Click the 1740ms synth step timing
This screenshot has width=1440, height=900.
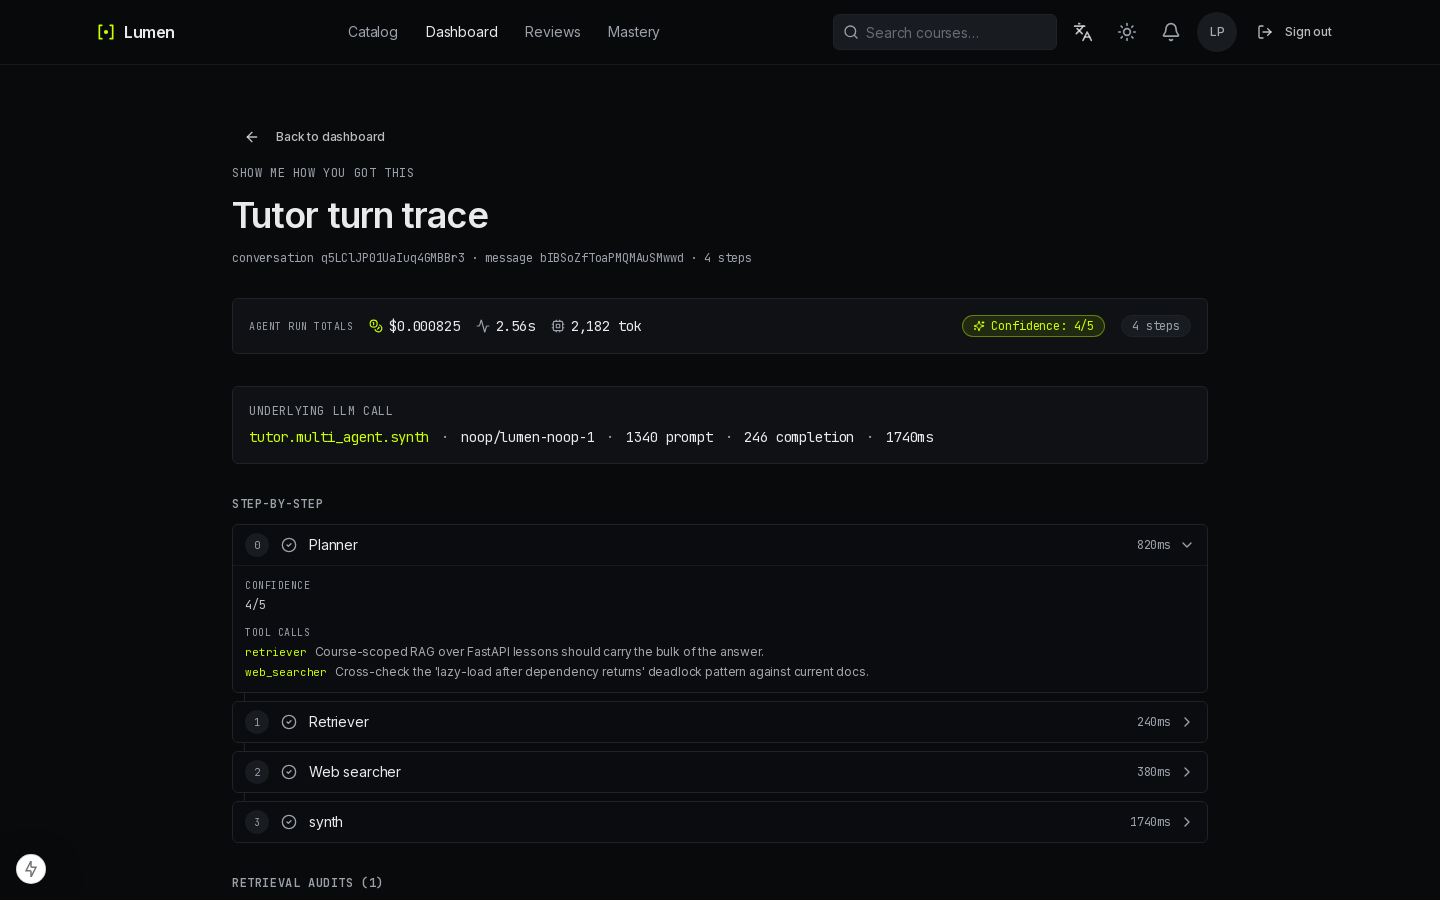point(1150,822)
